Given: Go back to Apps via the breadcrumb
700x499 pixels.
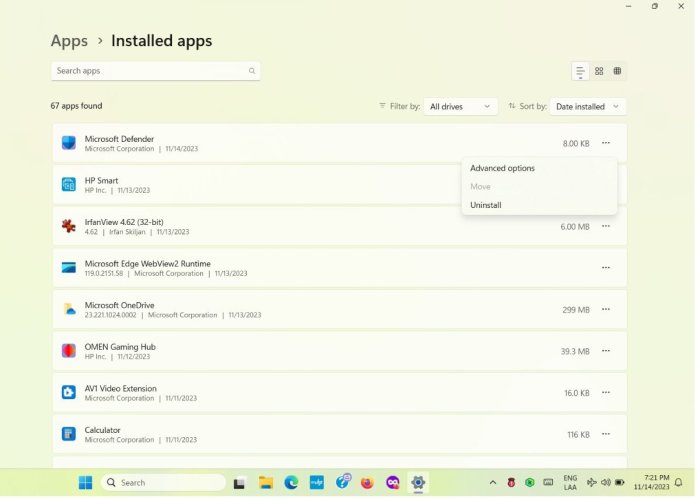Looking at the screenshot, I should coord(70,41).
